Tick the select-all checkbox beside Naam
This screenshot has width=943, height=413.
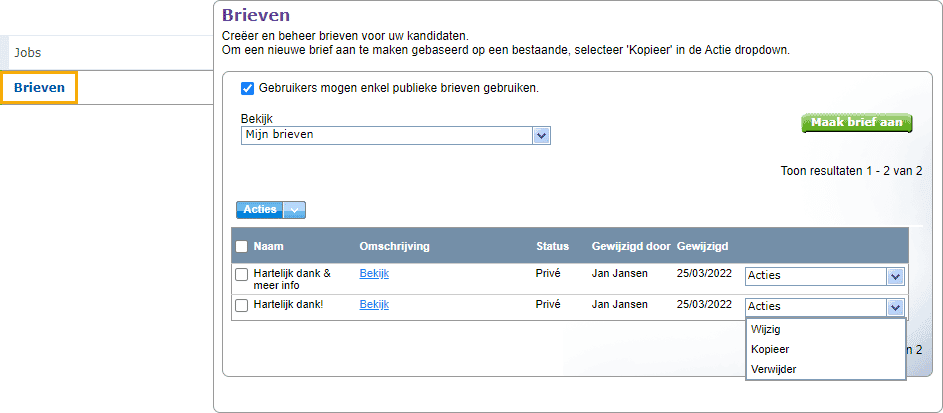tap(241, 246)
